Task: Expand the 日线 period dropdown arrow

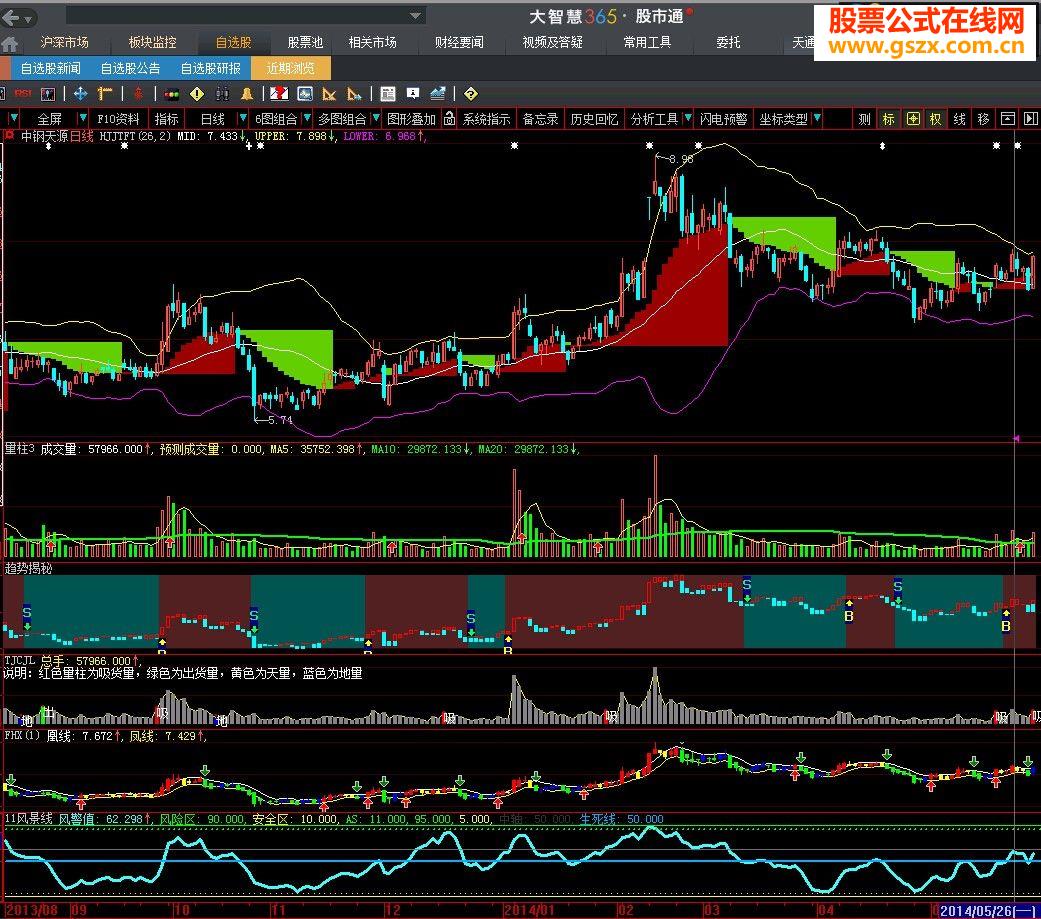Action: tap(243, 118)
